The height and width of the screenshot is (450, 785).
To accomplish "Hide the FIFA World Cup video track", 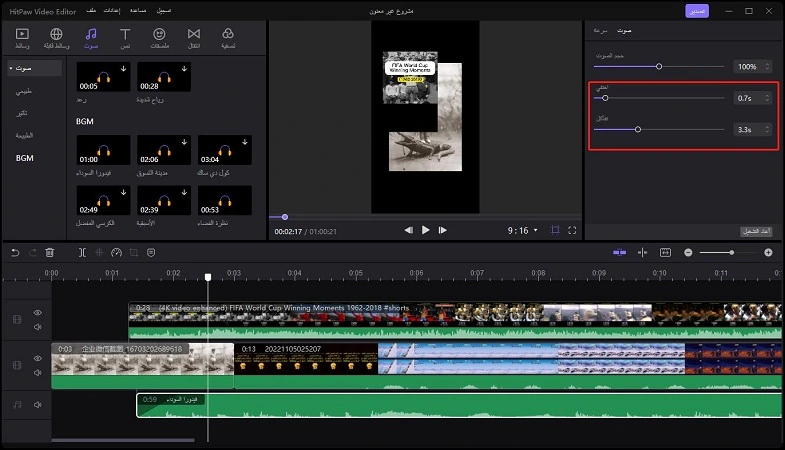I will [38, 312].
